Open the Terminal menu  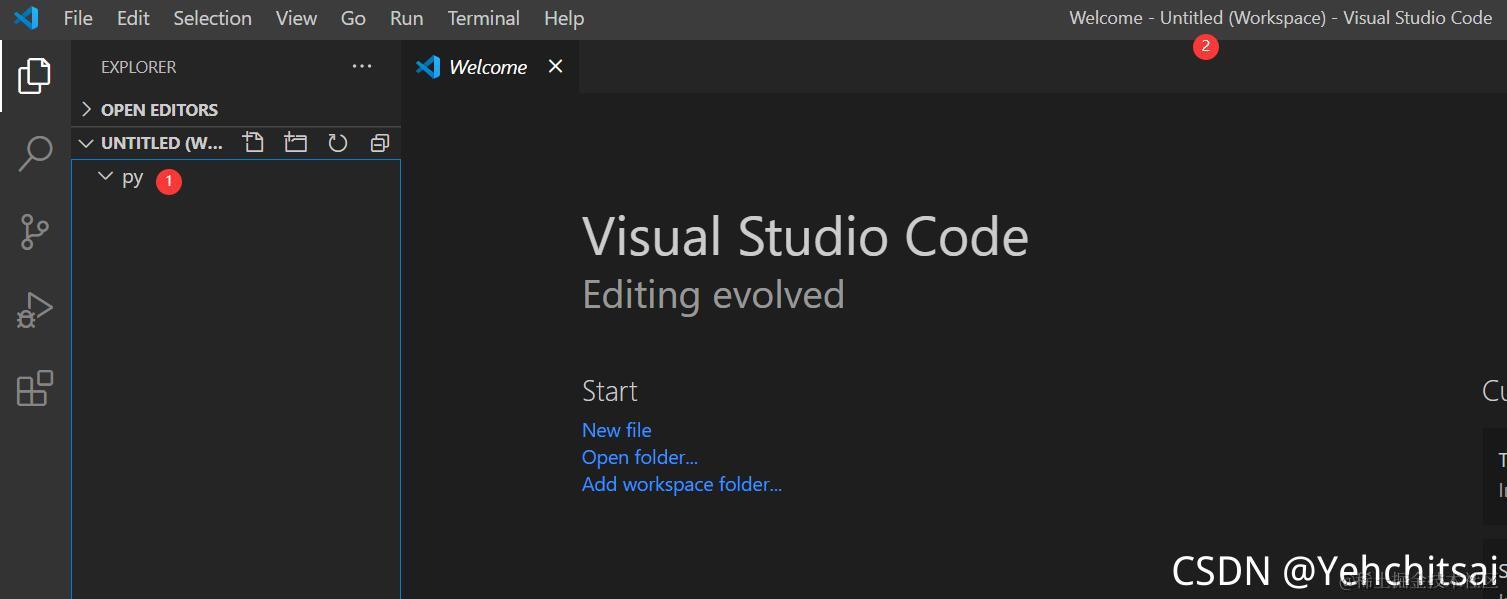[x=484, y=18]
